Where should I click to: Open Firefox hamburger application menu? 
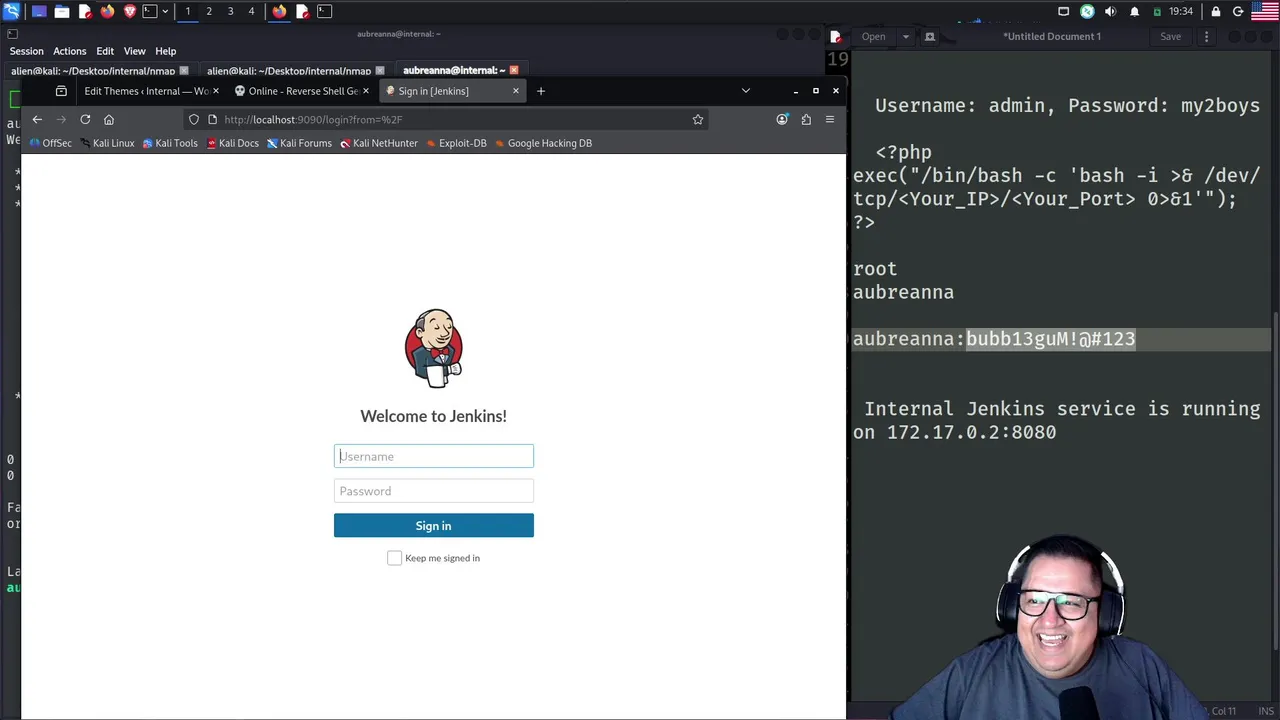pyautogui.click(x=830, y=119)
